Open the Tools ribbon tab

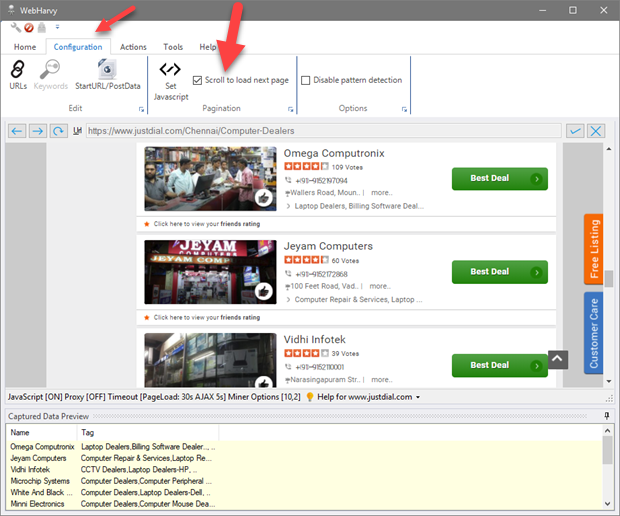[173, 47]
